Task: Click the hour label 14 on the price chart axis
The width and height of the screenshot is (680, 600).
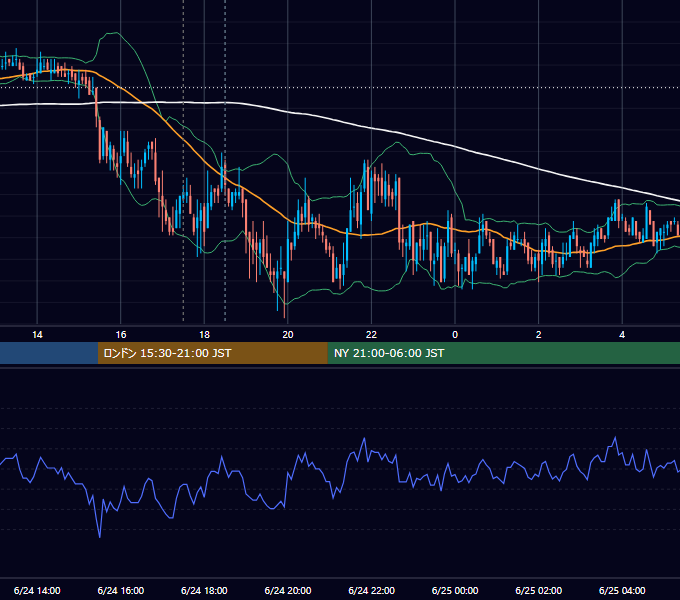Action: [x=37, y=335]
